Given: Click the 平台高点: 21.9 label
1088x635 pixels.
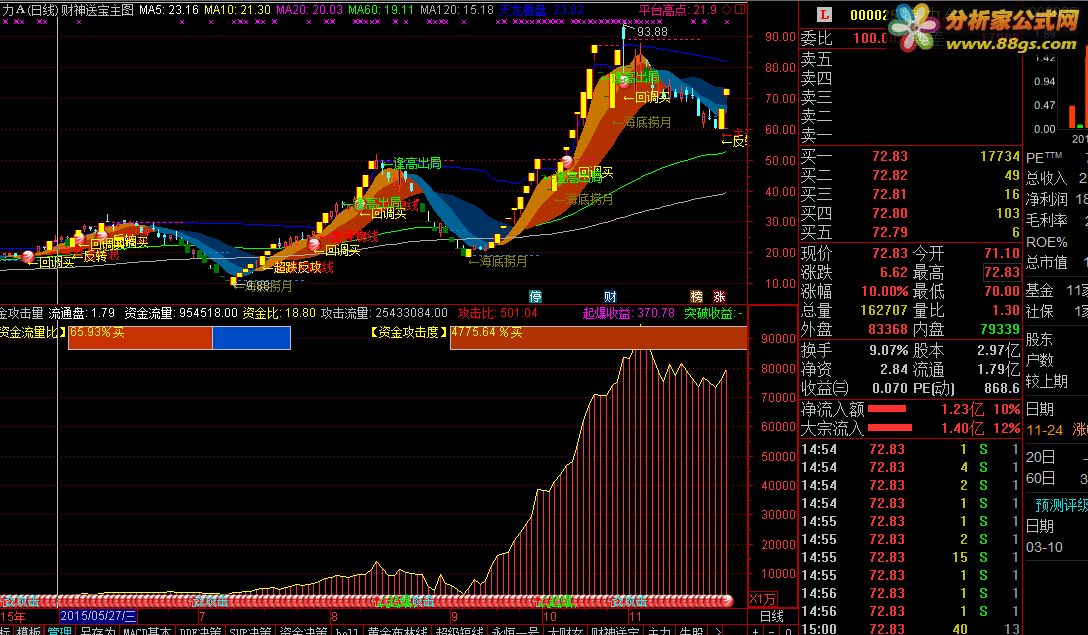Looking at the screenshot, I should 677,10.
